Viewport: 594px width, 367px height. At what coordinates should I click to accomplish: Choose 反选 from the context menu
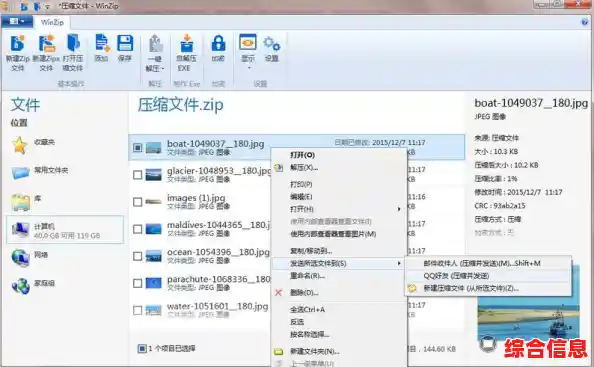point(297,322)
